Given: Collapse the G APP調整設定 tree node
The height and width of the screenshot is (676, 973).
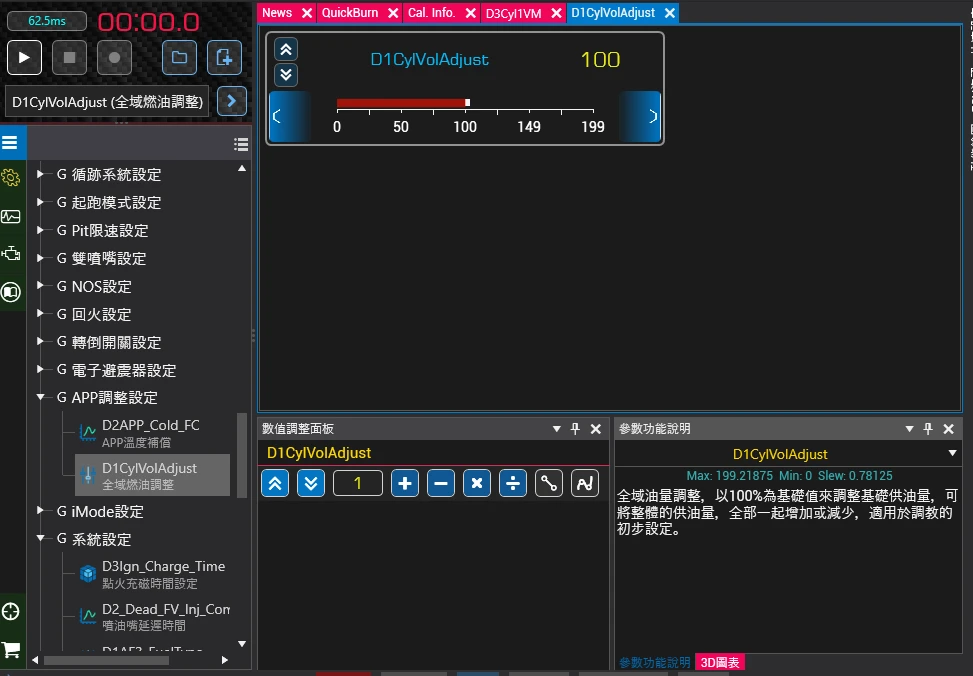Looking at the screenshot, I should 40,397.
